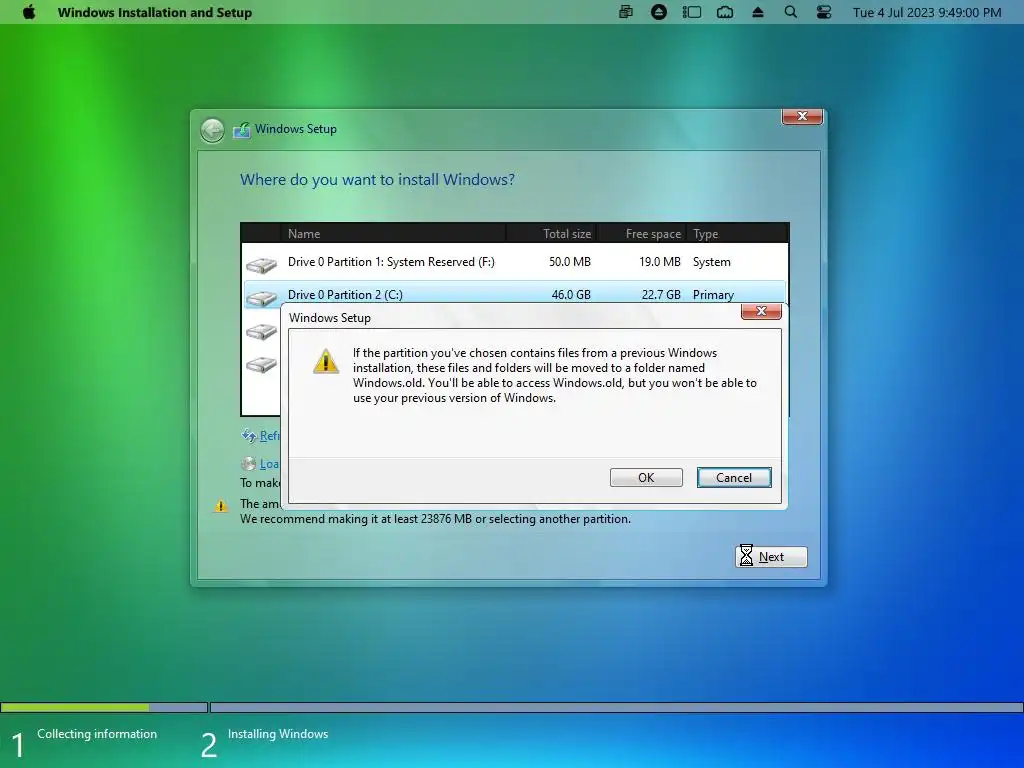Click the yellow warning icon in dialog

click(326, 361)
